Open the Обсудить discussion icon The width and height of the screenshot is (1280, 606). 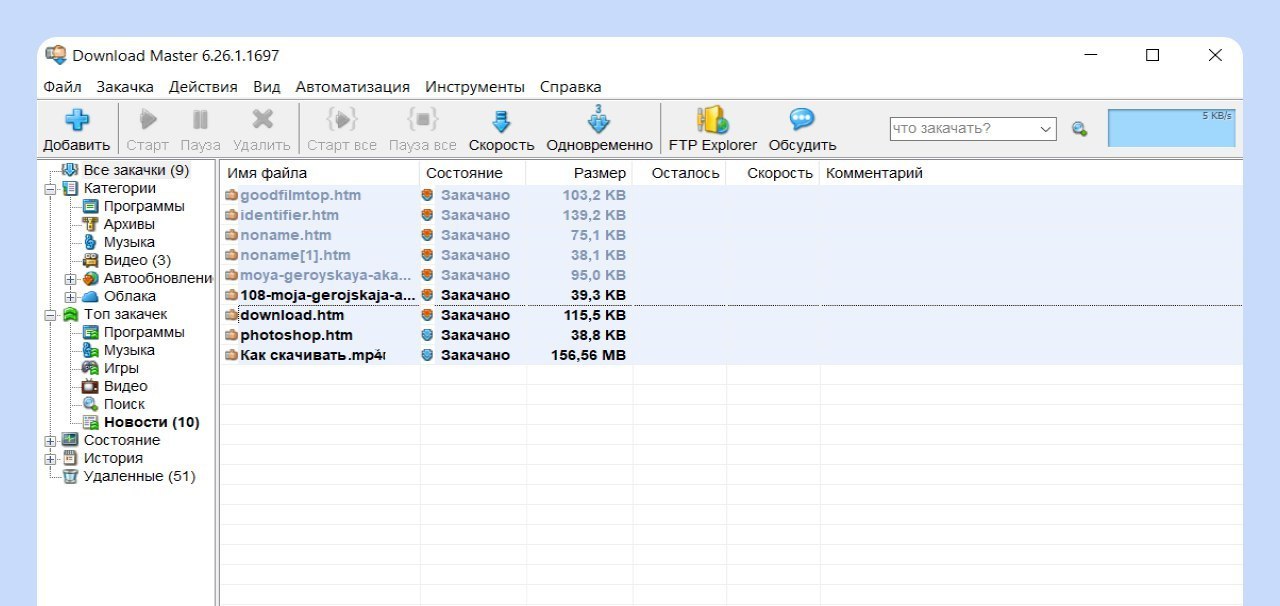coord(802,121)
